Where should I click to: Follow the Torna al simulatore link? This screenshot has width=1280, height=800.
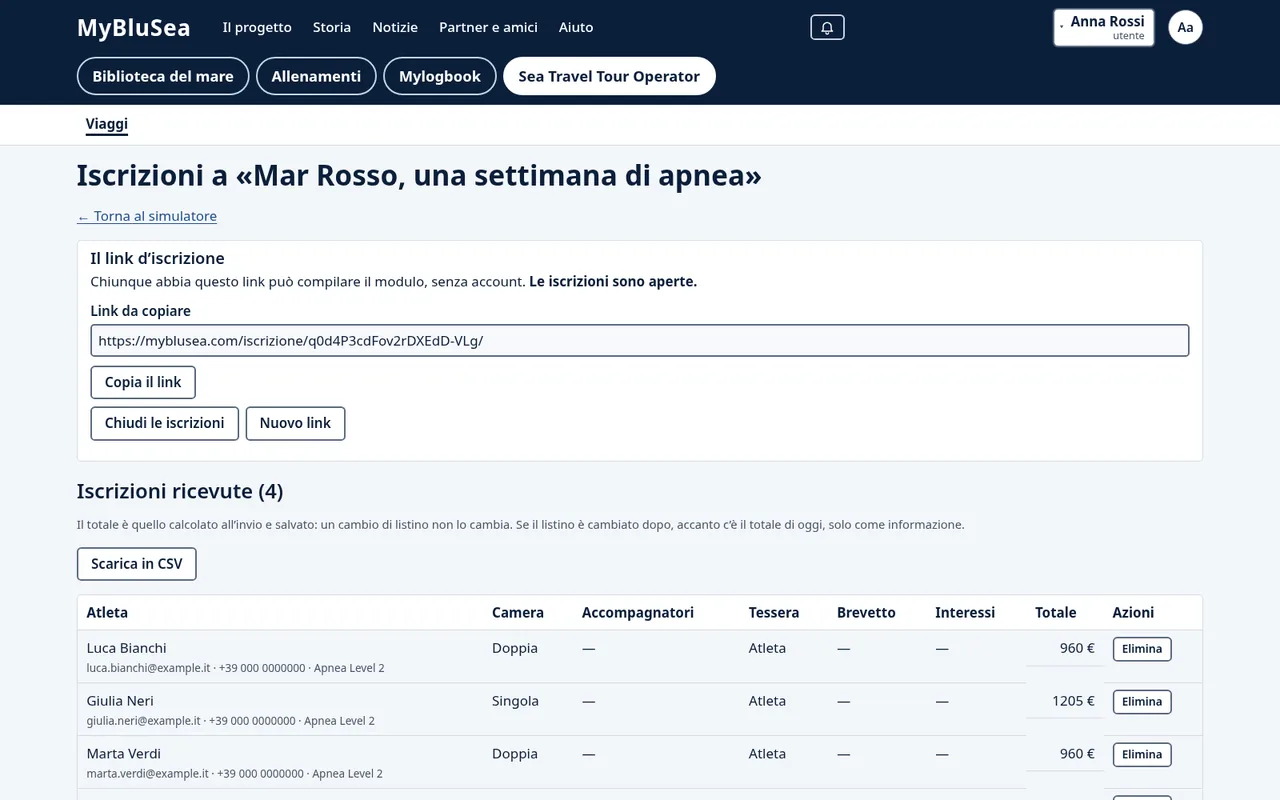(x=147, y=216)
